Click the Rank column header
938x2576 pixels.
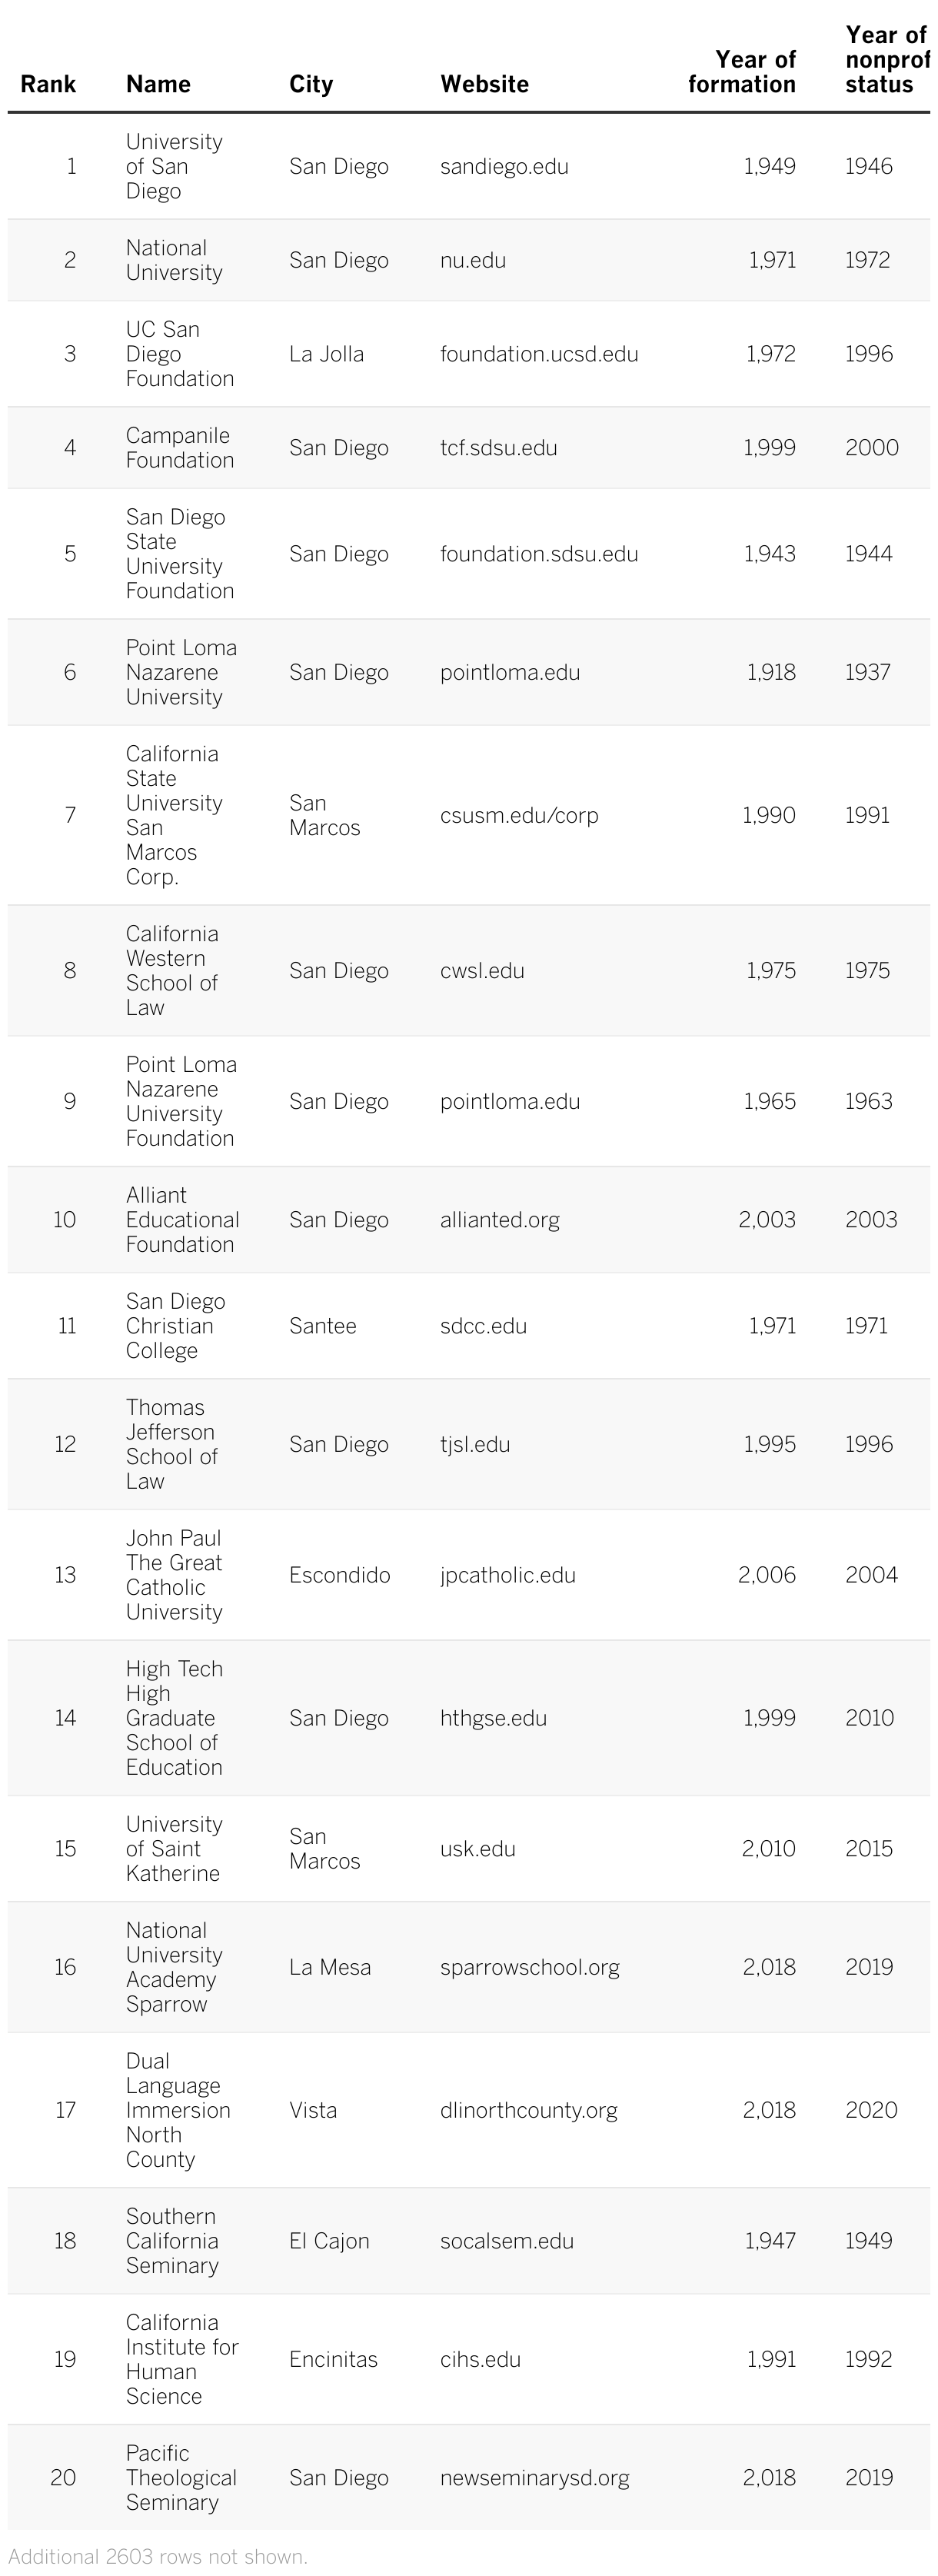coord(48,84)
